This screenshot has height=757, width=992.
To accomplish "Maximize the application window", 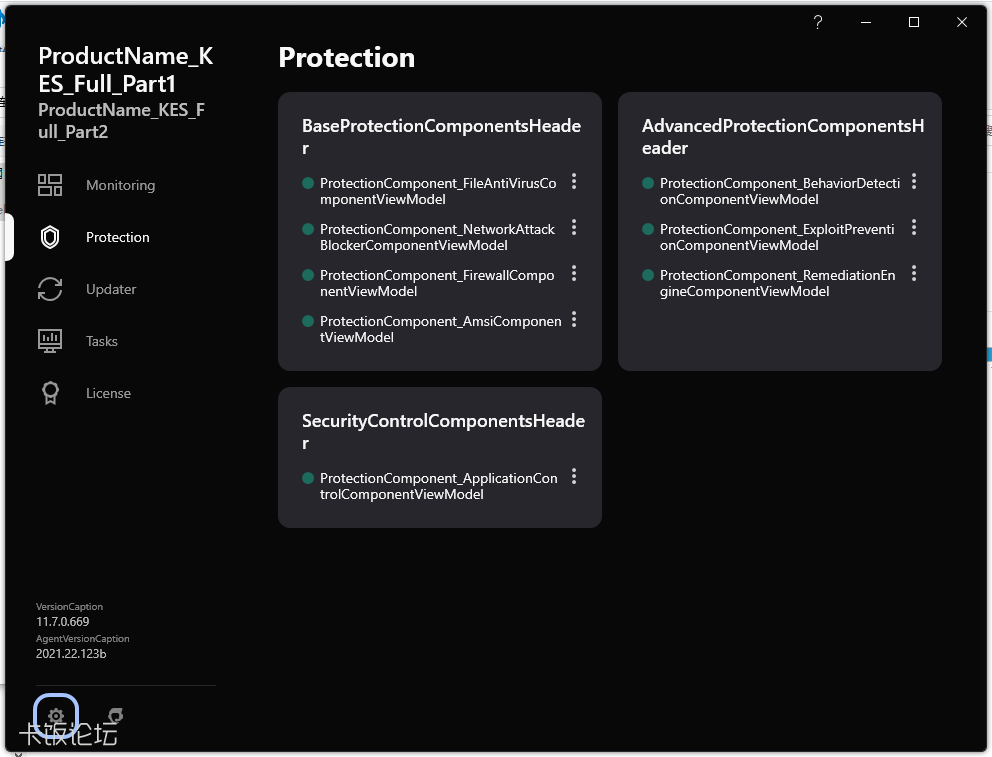I will (914, 22).
